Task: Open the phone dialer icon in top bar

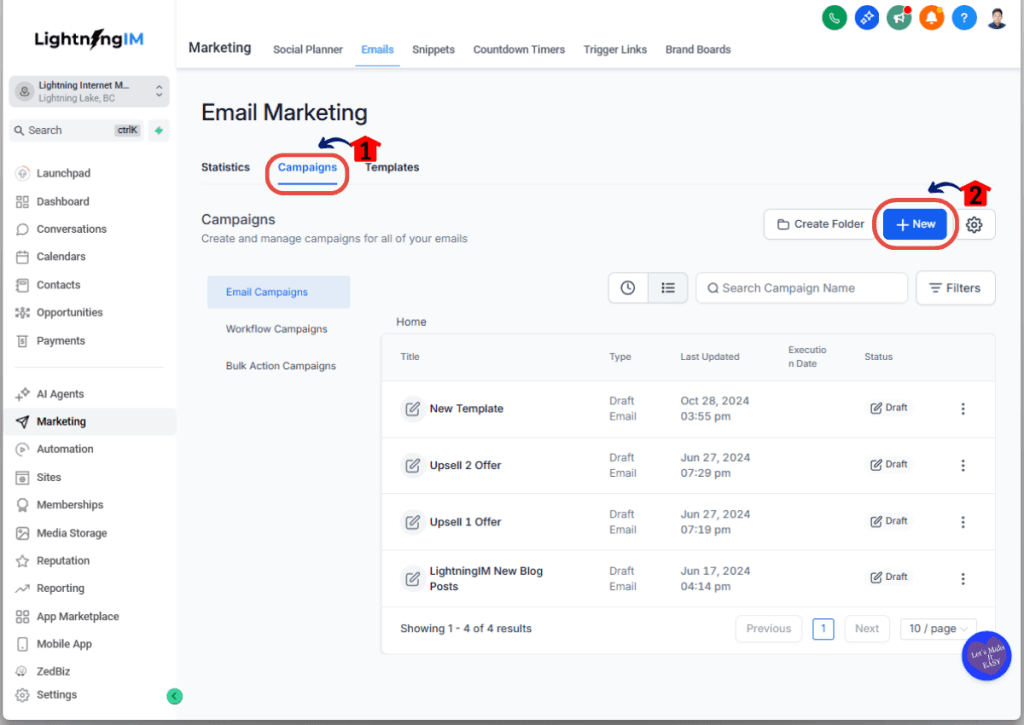Action: [834, 17]
